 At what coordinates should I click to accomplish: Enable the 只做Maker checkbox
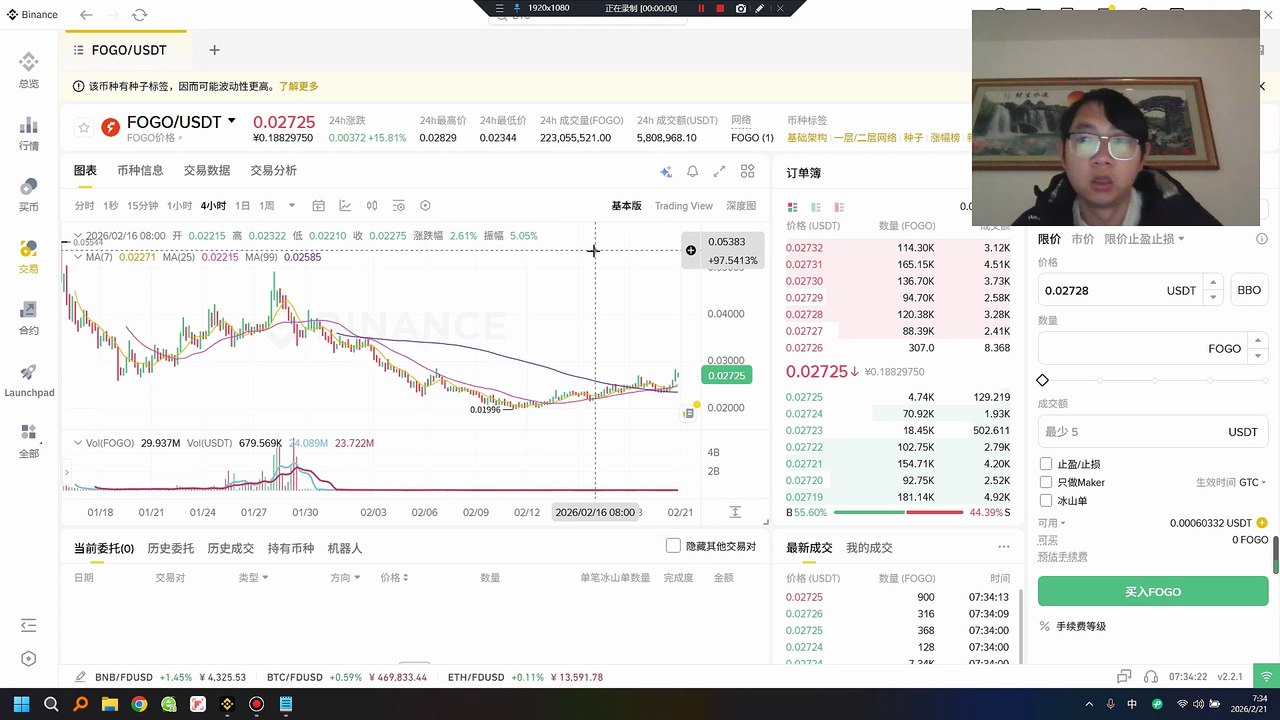tap(1046, 482)
